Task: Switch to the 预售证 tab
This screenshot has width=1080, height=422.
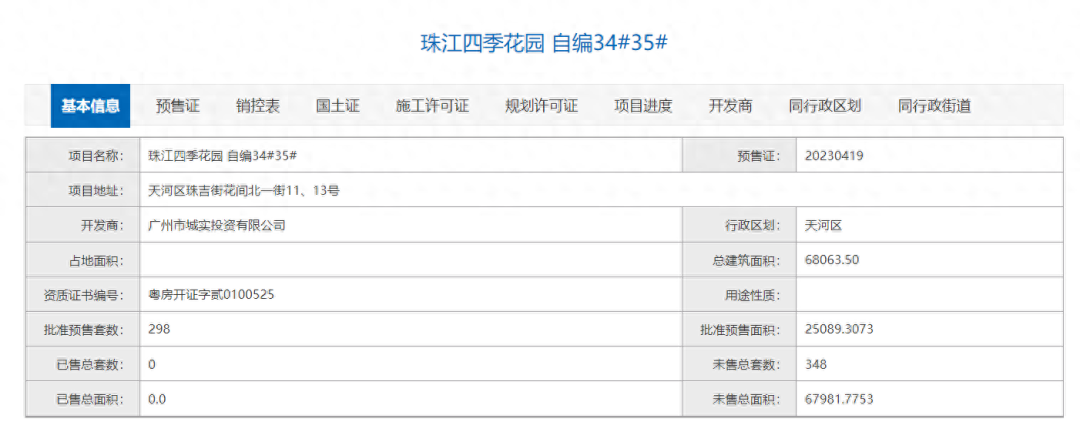Action: pos(177,106)
